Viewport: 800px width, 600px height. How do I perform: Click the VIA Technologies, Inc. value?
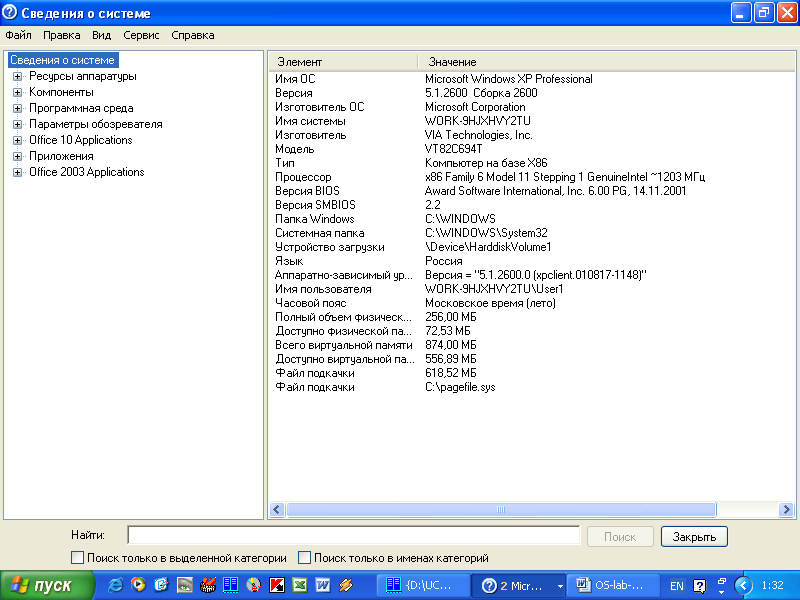[x=479, y=135]
